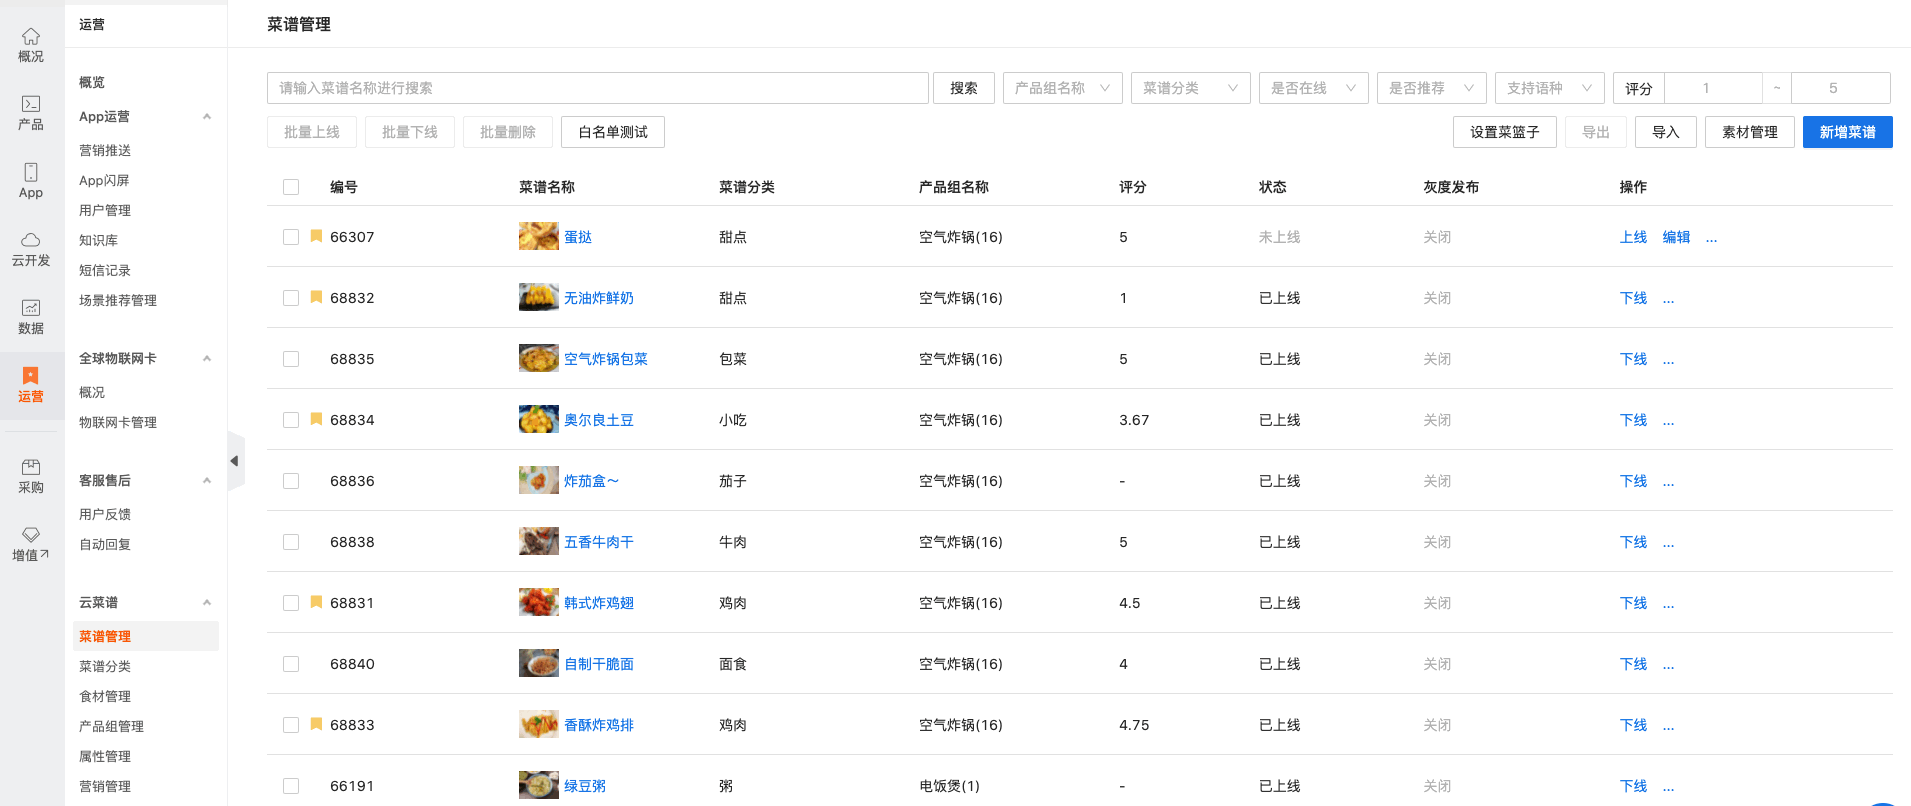Click the flag icon on row 66307

tap(316, 236)
